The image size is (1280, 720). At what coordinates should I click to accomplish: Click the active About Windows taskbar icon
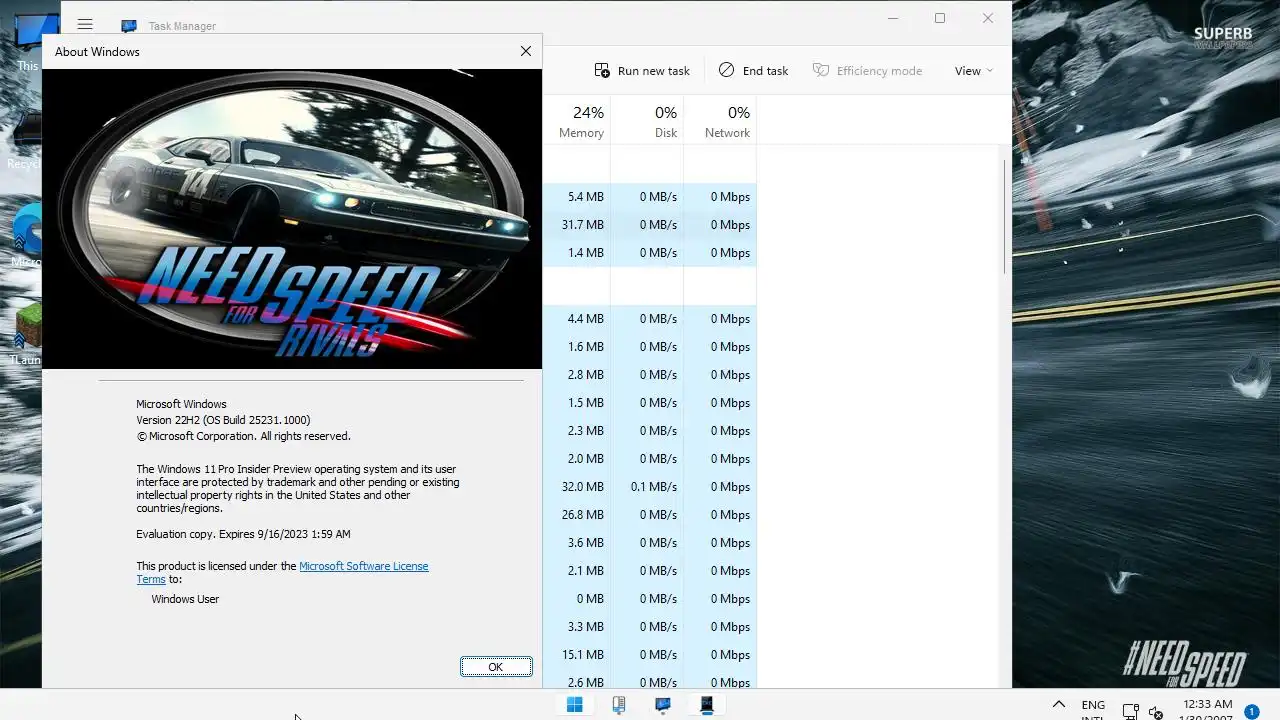click(707, 705)
